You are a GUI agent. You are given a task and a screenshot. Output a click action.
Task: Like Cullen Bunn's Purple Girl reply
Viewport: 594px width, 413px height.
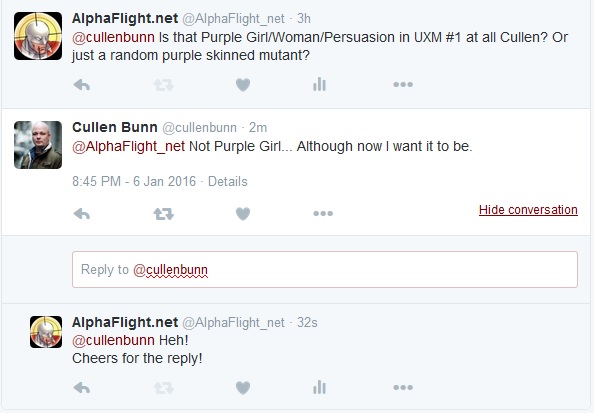243,214
